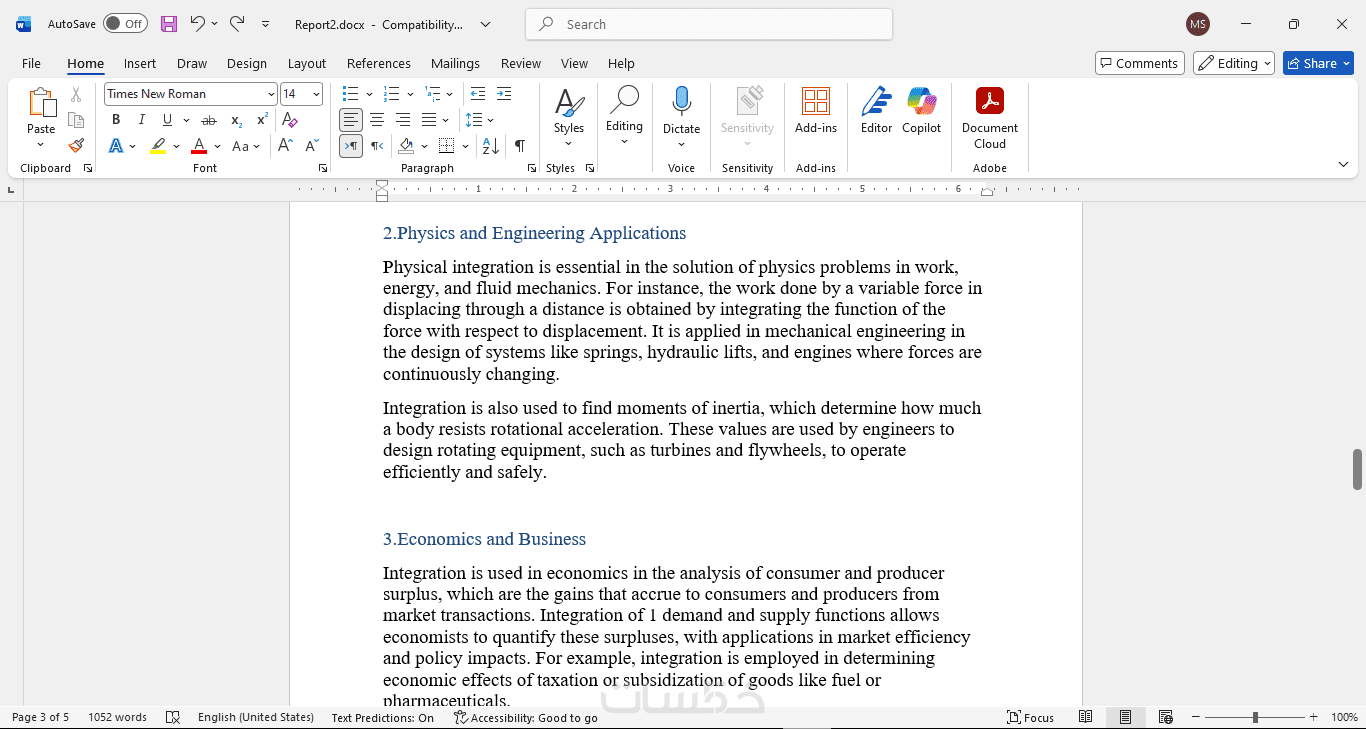The width and height of the screenshot is (1366, 729).
Task: Cut selection with the scissors icon
Action: click(x=76, y=95)
